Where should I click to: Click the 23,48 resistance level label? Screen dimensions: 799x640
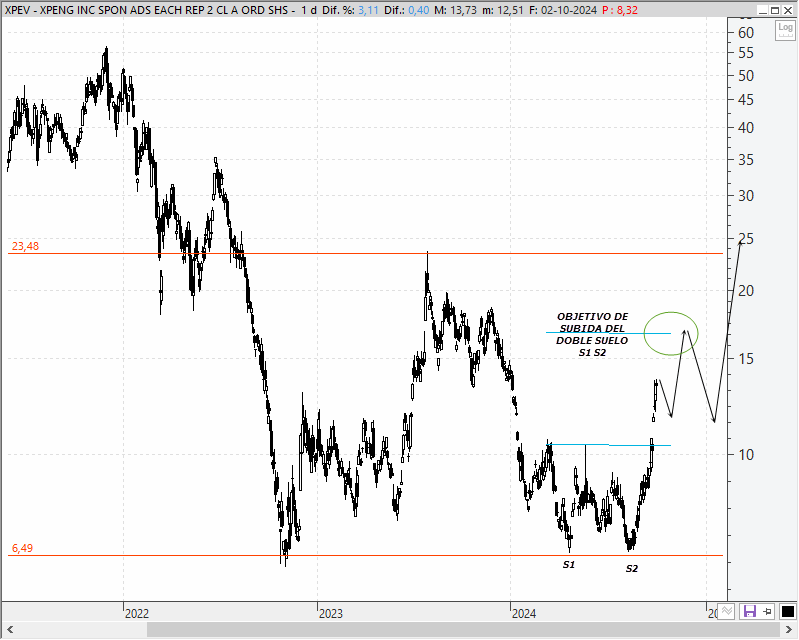point(25,246)
